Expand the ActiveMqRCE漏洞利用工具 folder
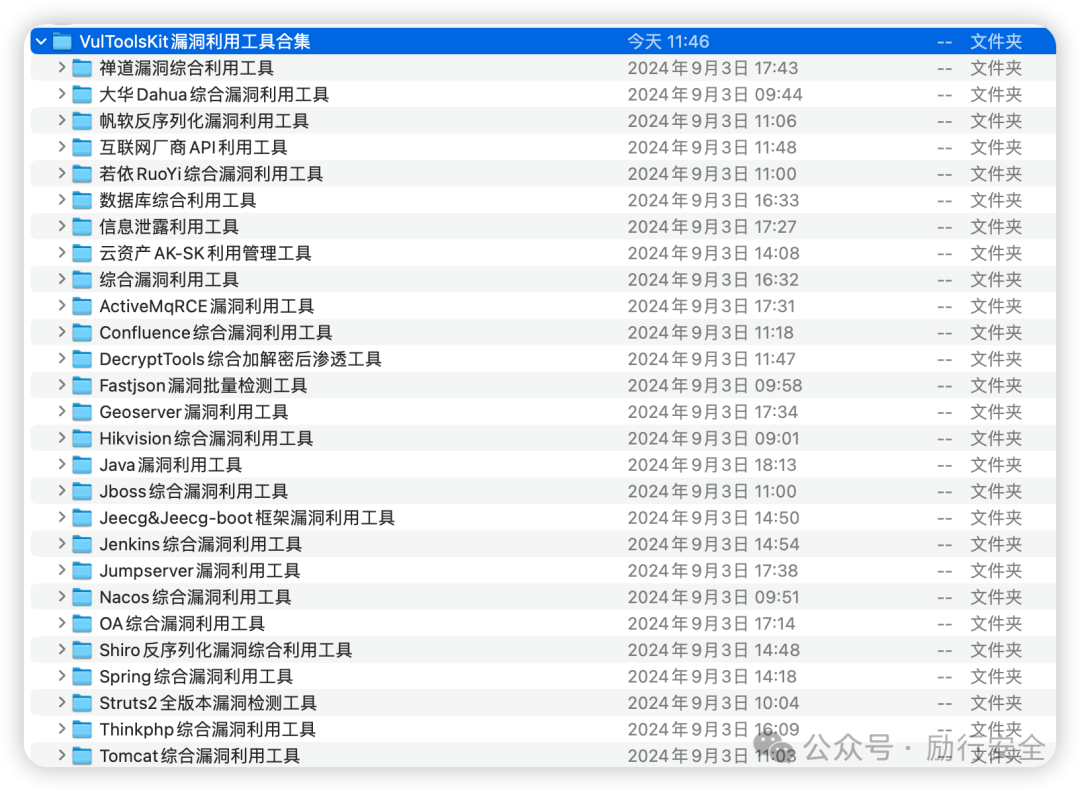 (61, 305)
